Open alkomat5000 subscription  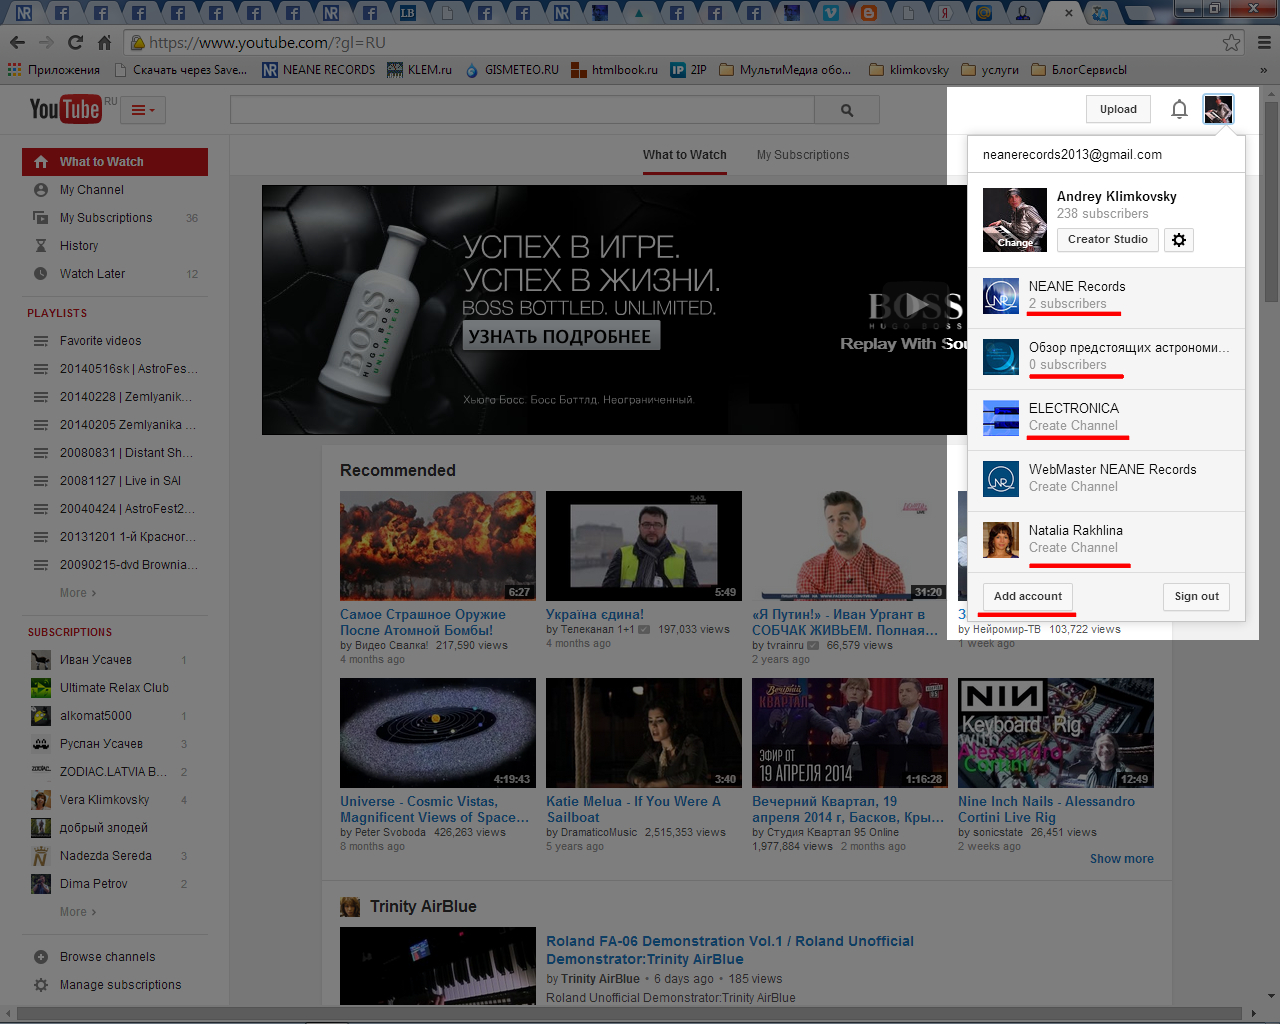tap(115, 716)
